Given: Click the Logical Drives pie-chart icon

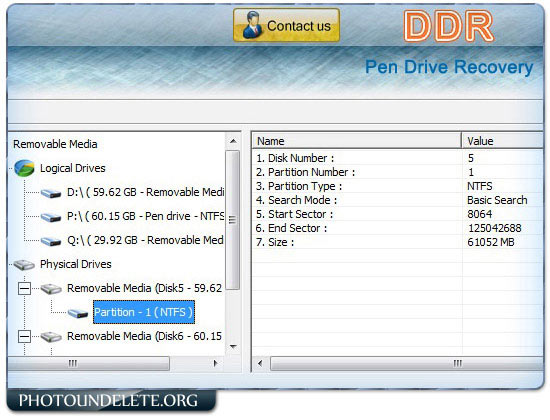Looking at the screenshot, I should [24, 168].
